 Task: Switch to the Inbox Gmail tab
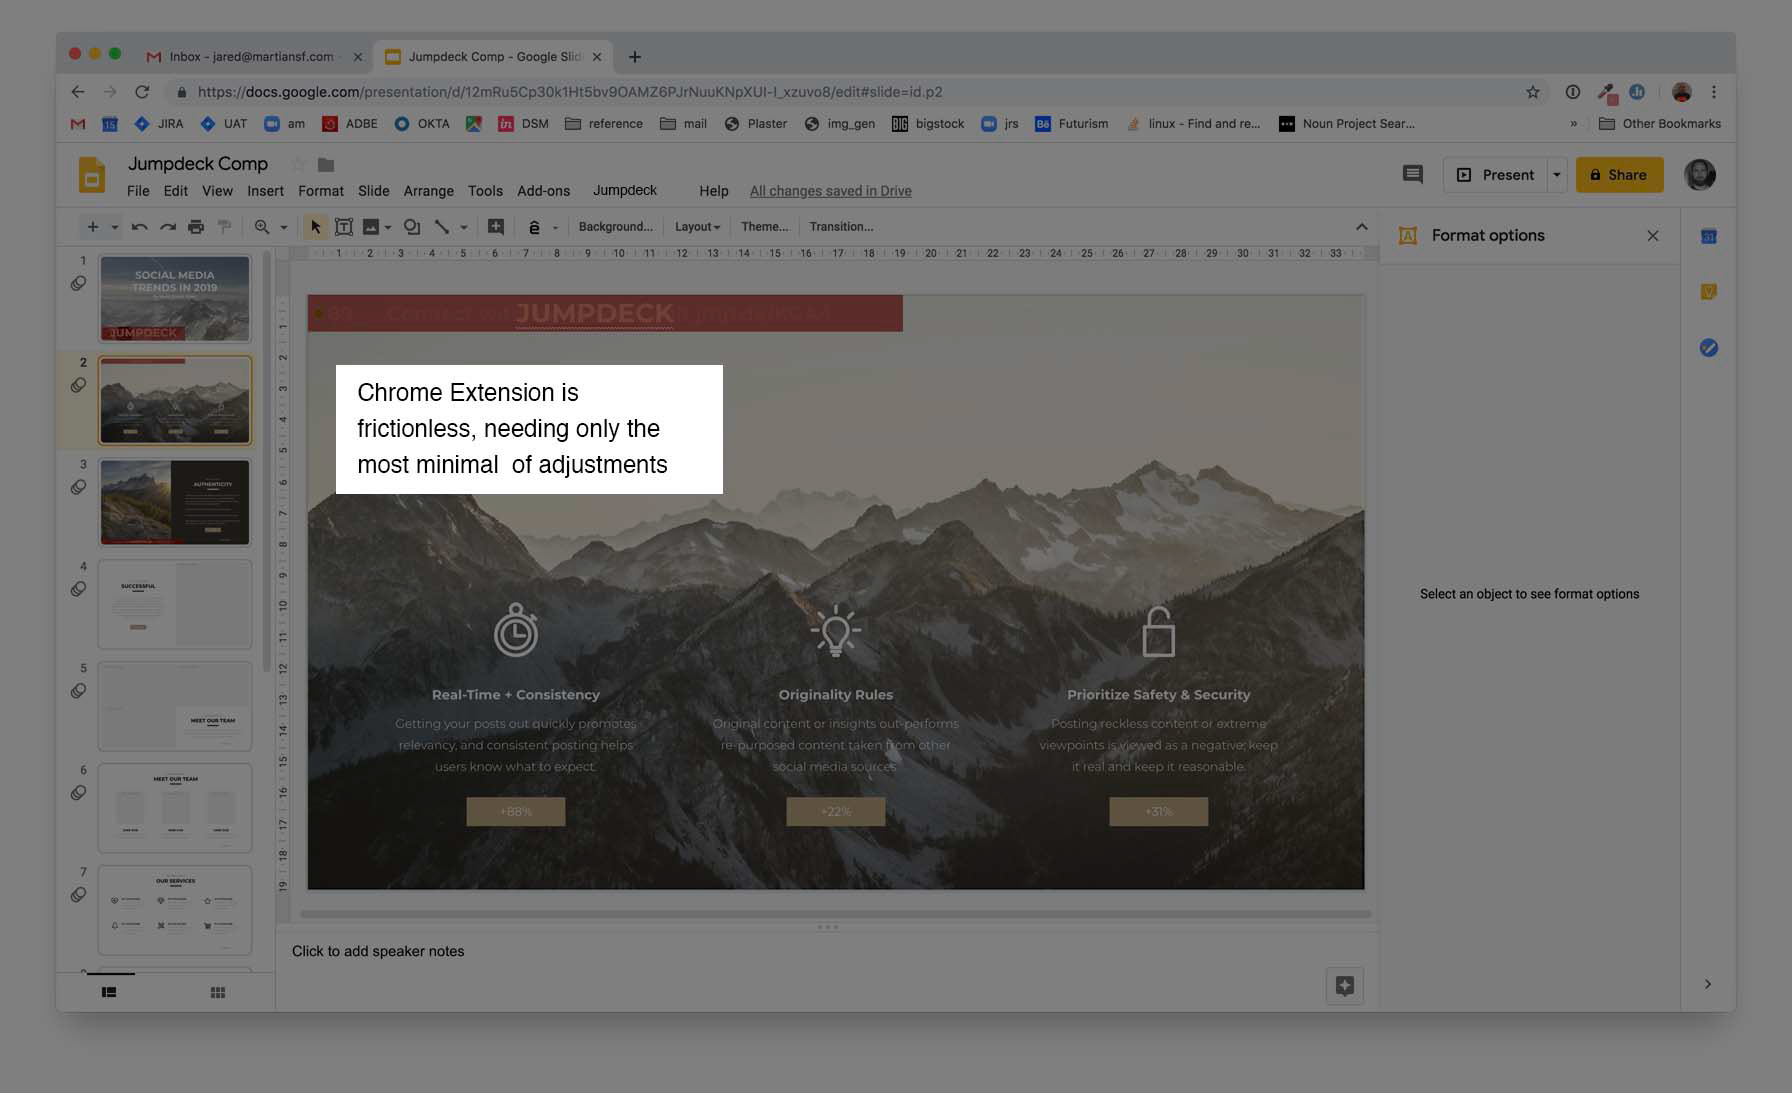point(252,57)
